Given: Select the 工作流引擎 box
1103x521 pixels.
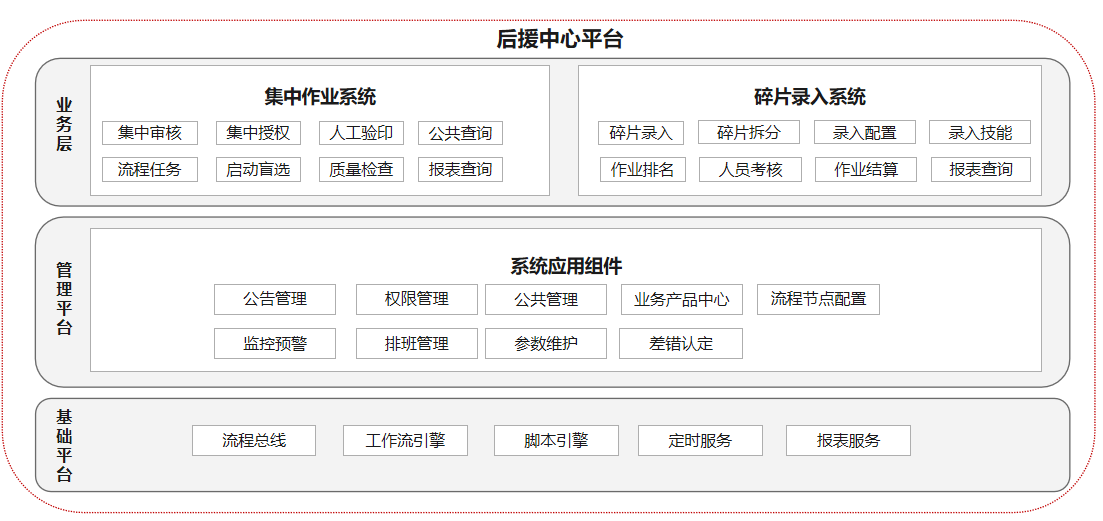Looking at the screenshot, I should pyautogui.click(x=405, y=441).
